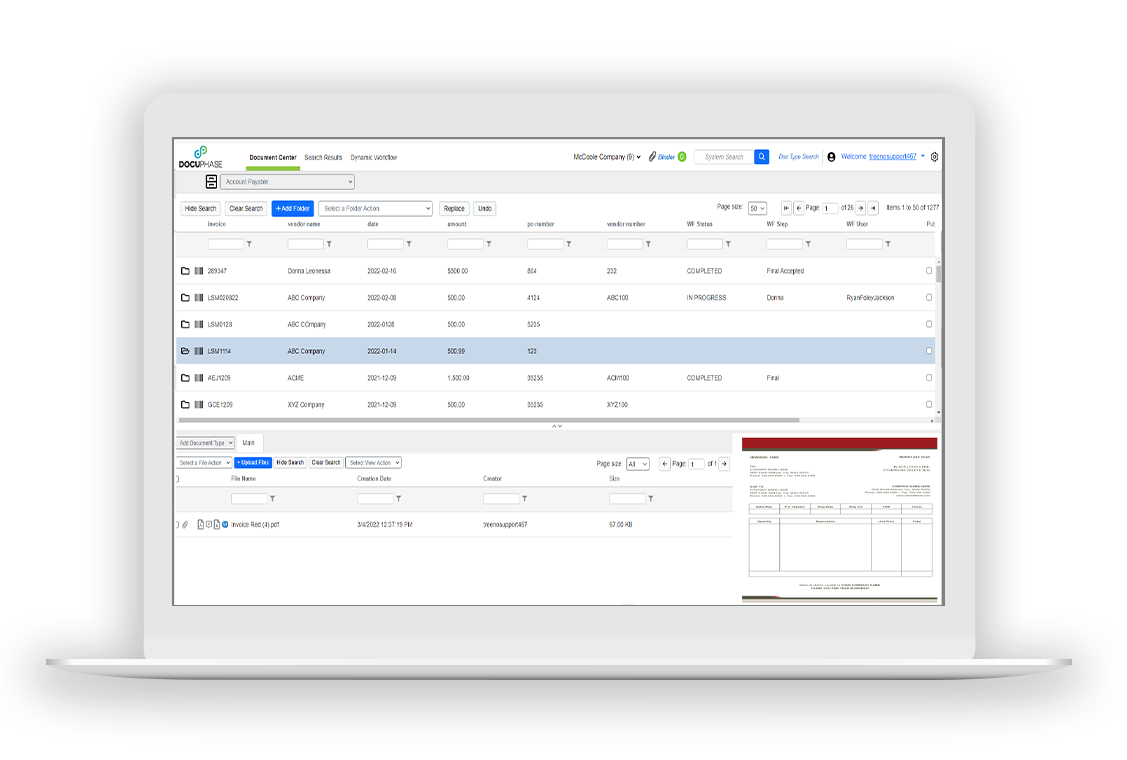Switch to Search Results tab

[323, 157]
